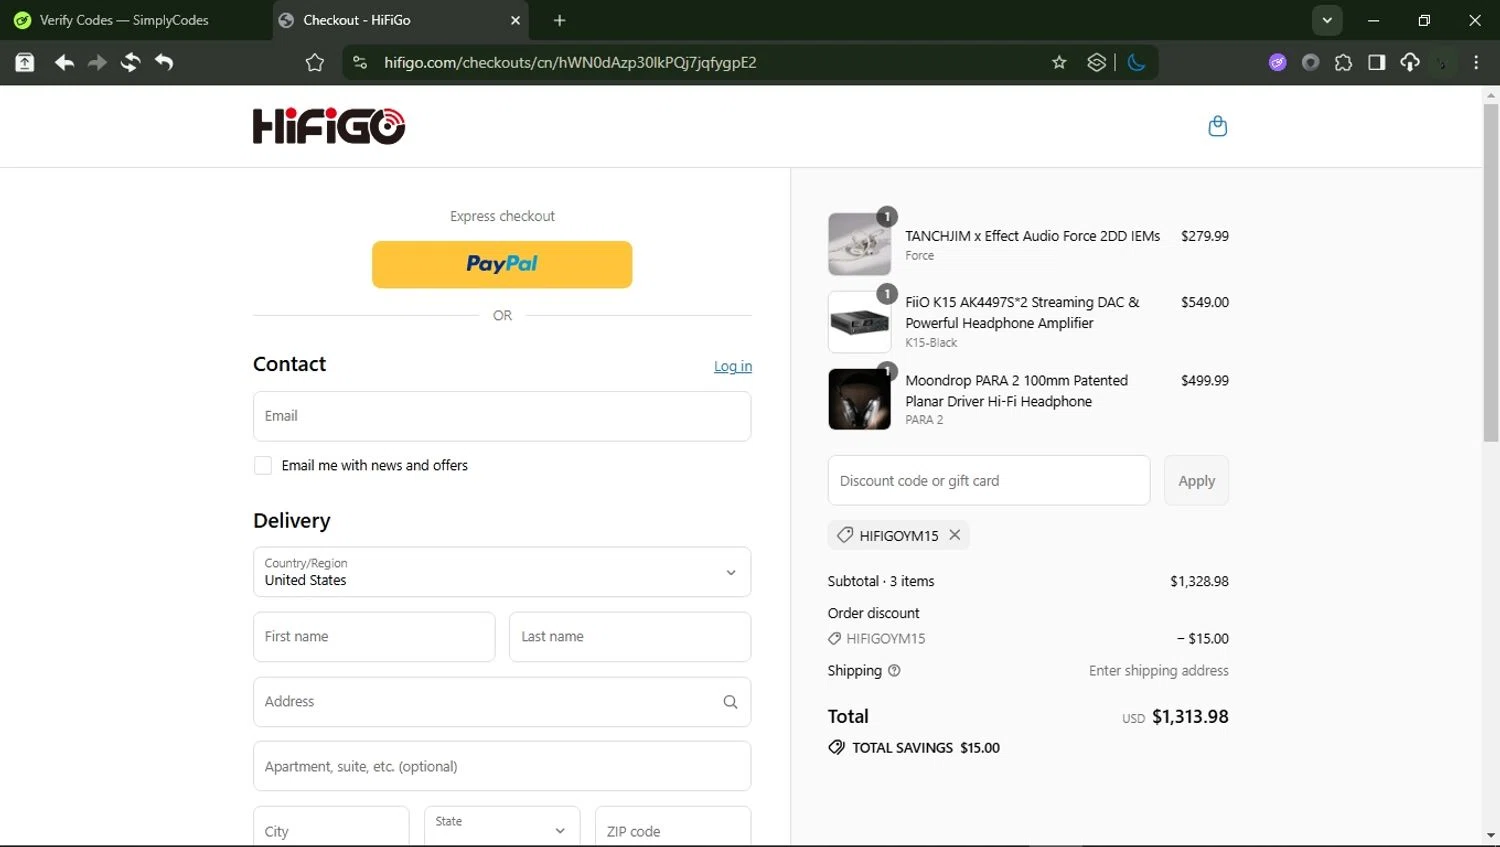Click the cloud upload toolbar icon
This screenshot has height=847, width=1500.
pos(1410,62)
